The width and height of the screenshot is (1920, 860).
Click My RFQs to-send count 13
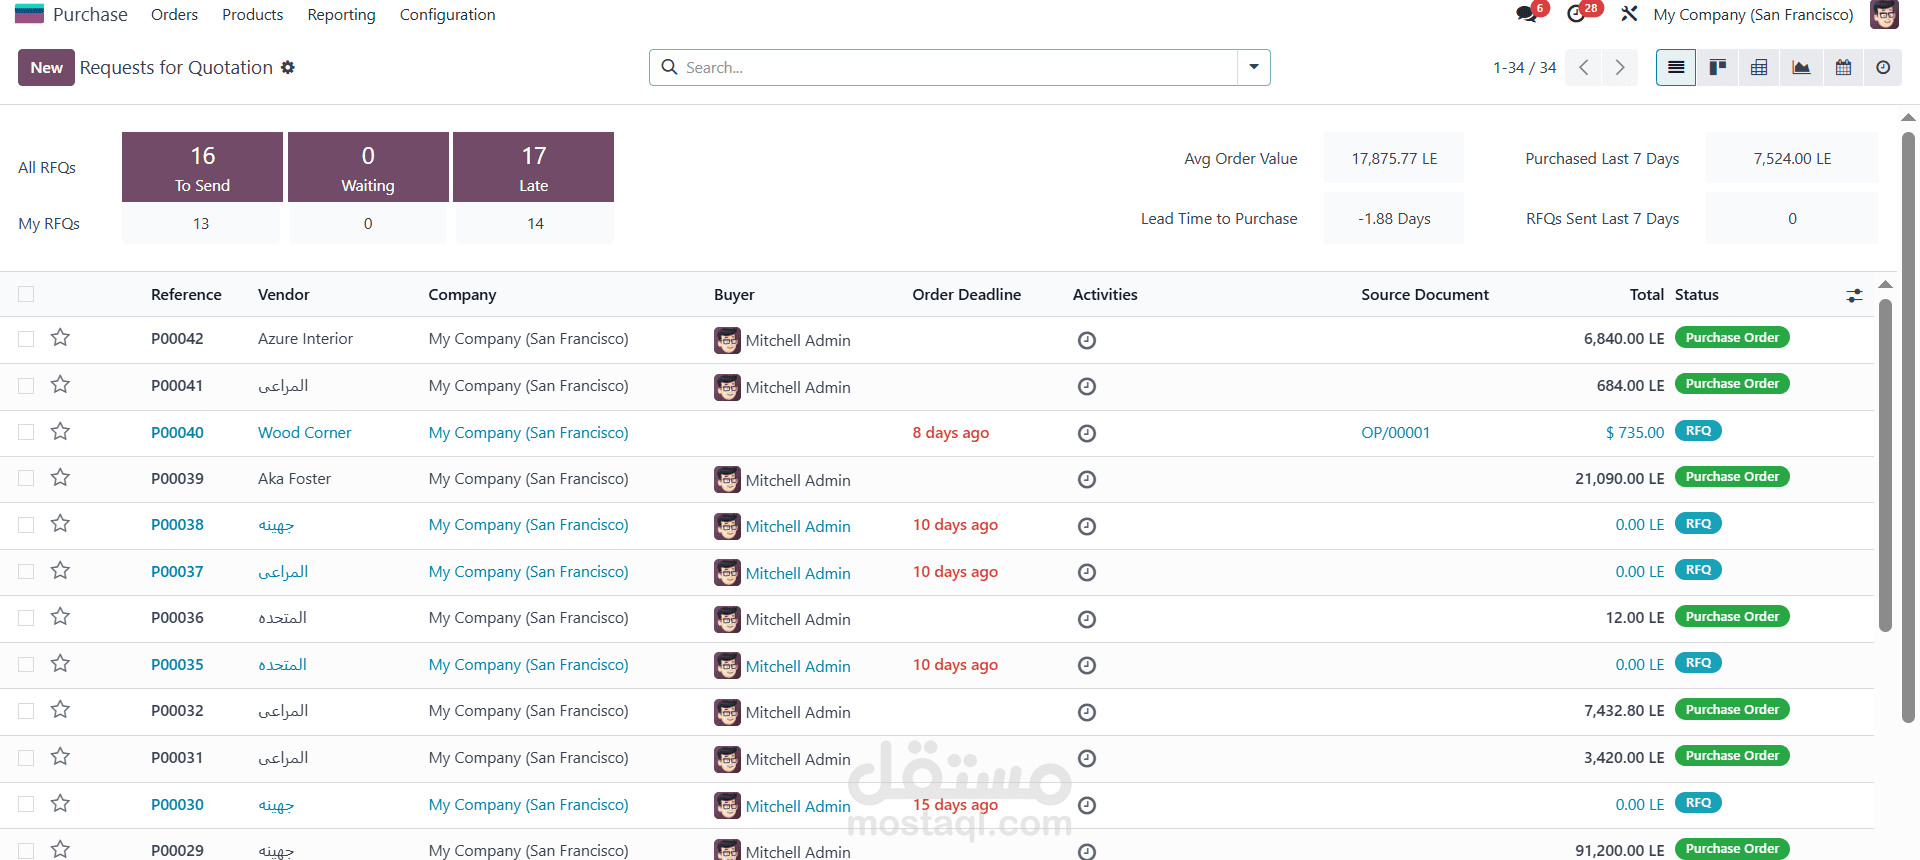click(201, 223)
